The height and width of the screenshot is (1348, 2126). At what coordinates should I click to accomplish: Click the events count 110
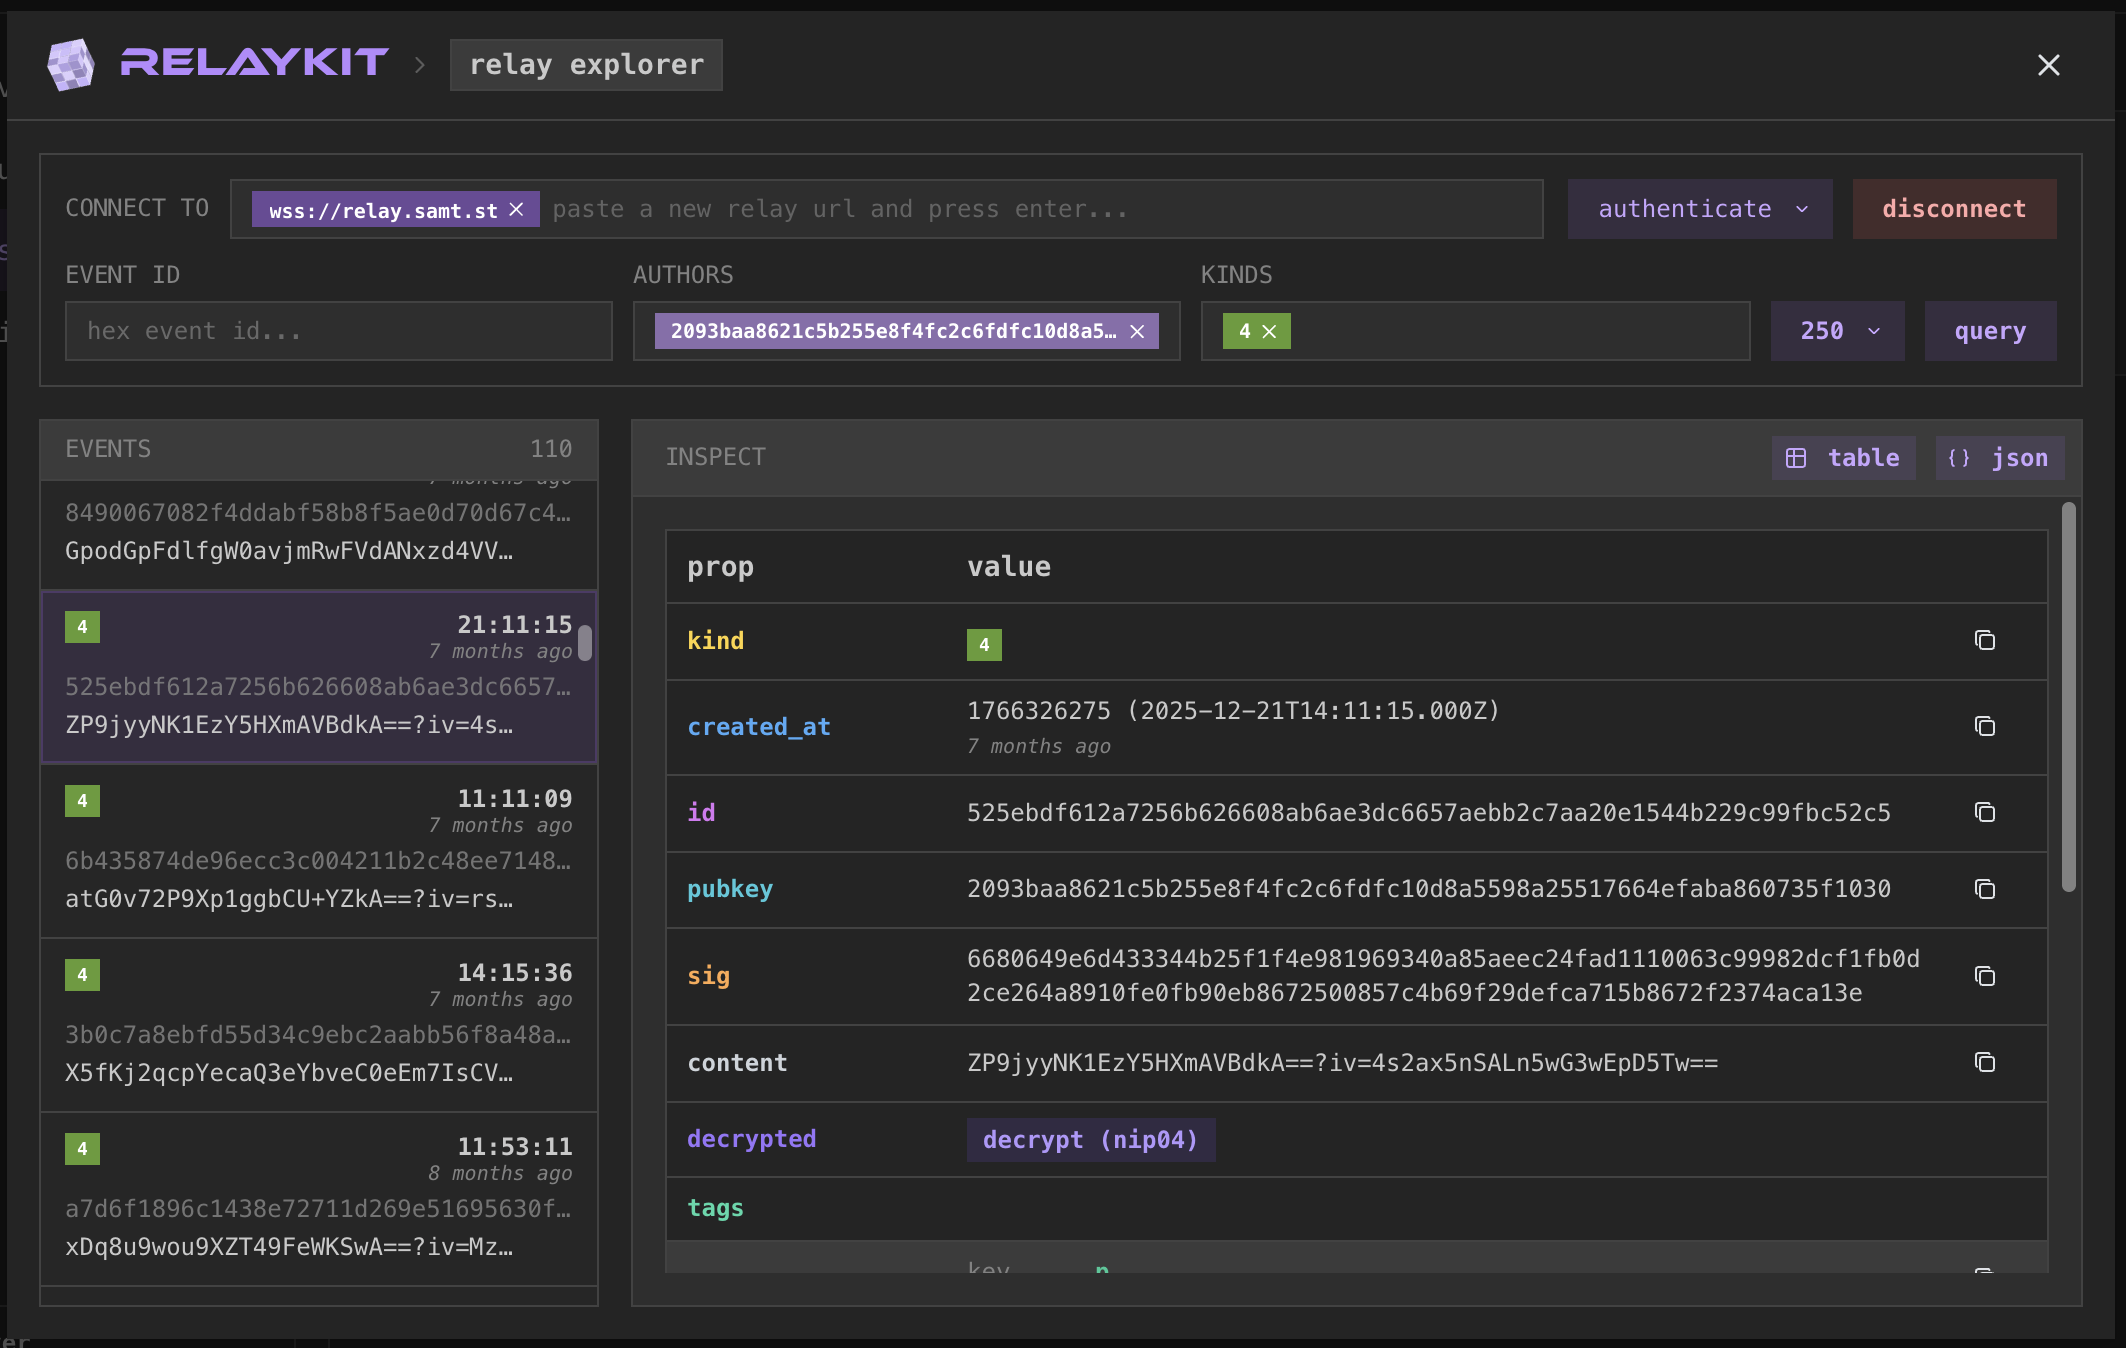click(551, 449)
